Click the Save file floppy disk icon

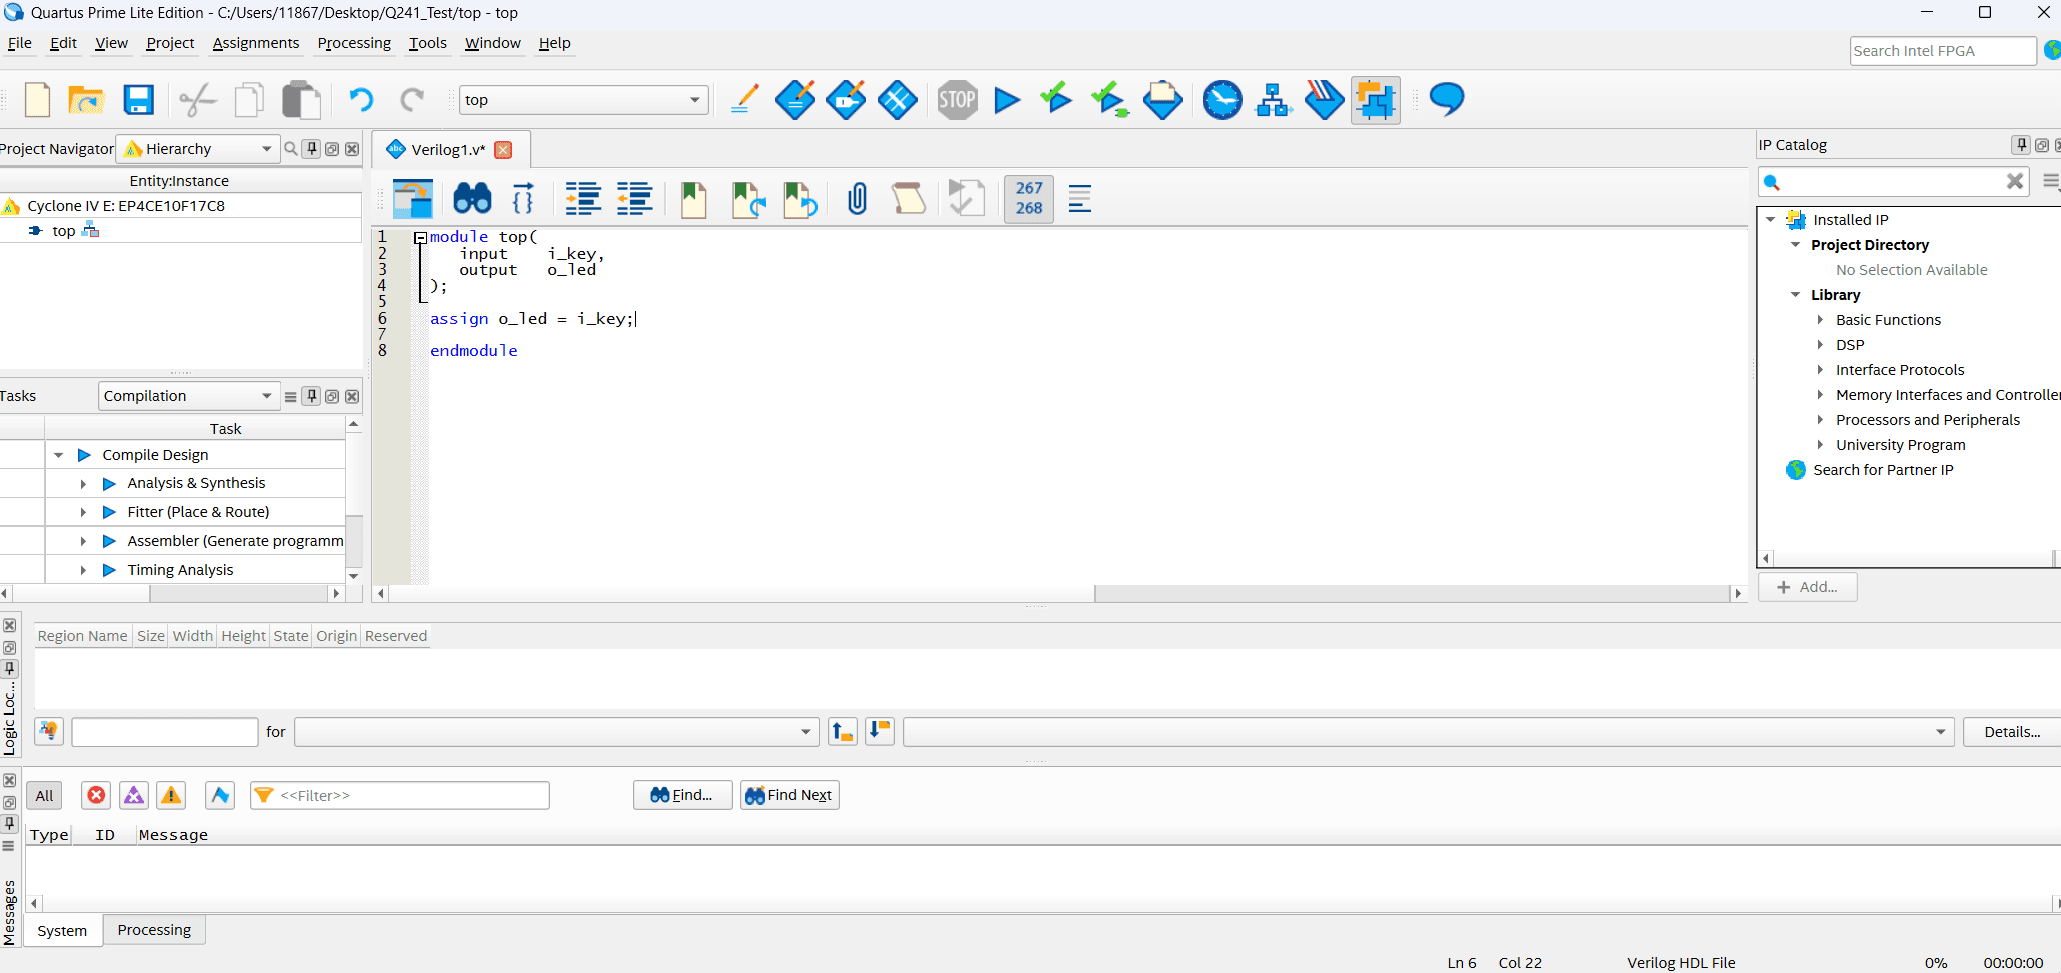pos(138,100)
